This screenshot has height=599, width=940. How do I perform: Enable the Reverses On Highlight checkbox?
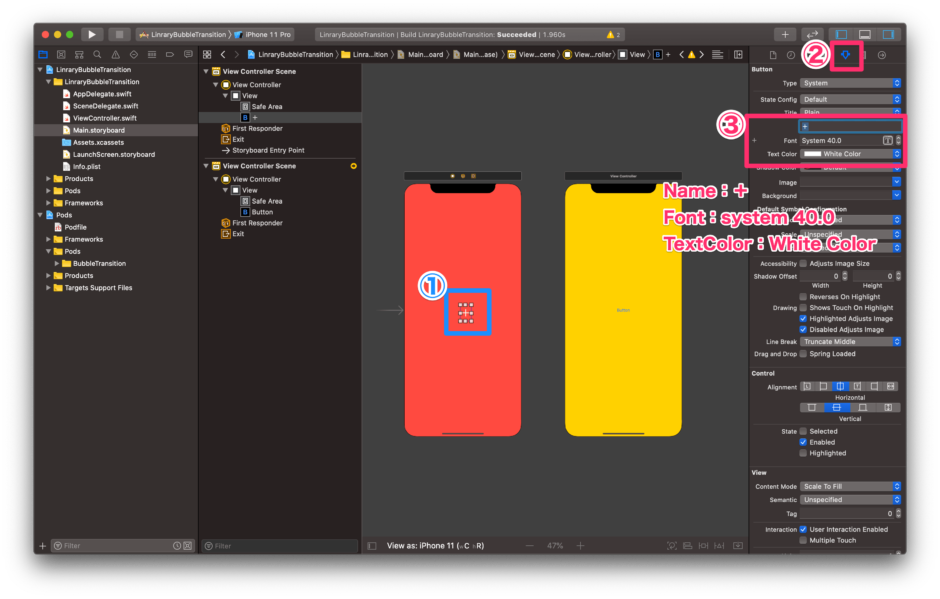tap(802, 296)
